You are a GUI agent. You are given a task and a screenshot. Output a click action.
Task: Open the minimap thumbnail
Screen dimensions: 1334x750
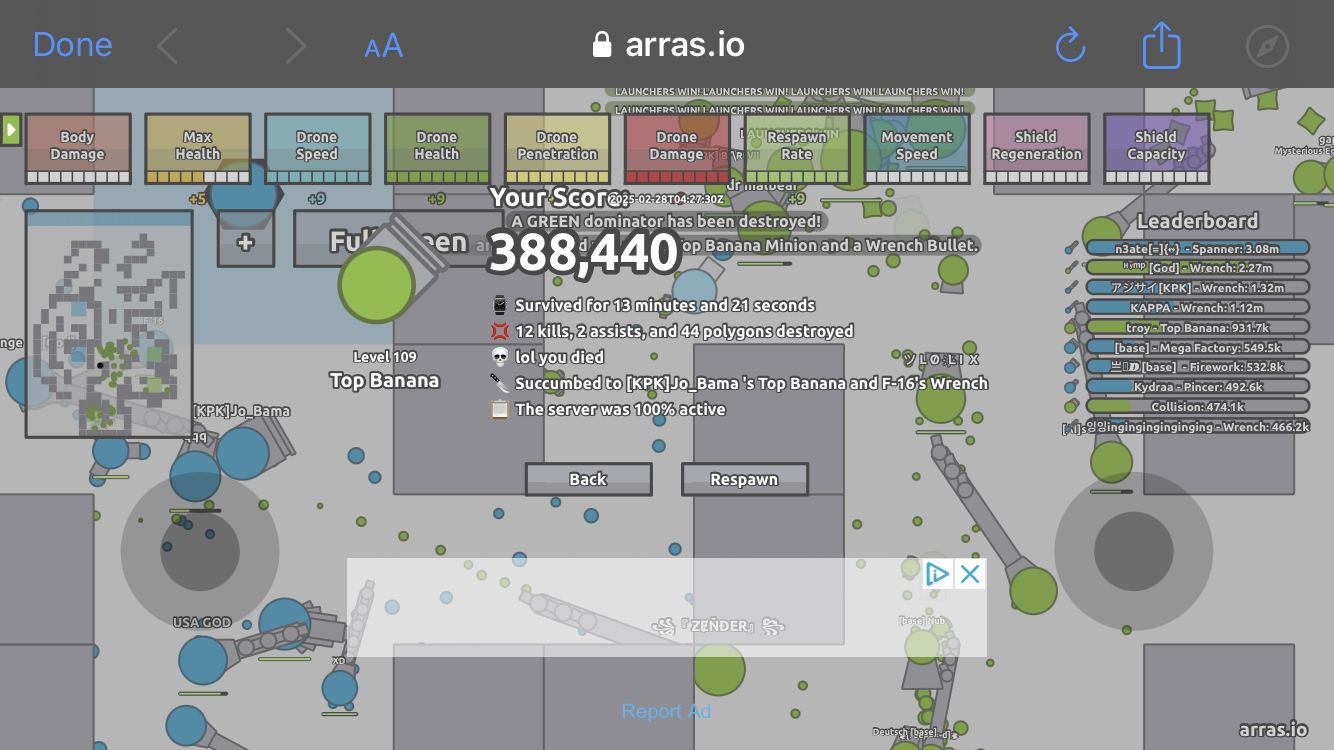pyautogui.click(x=109, y=323)
